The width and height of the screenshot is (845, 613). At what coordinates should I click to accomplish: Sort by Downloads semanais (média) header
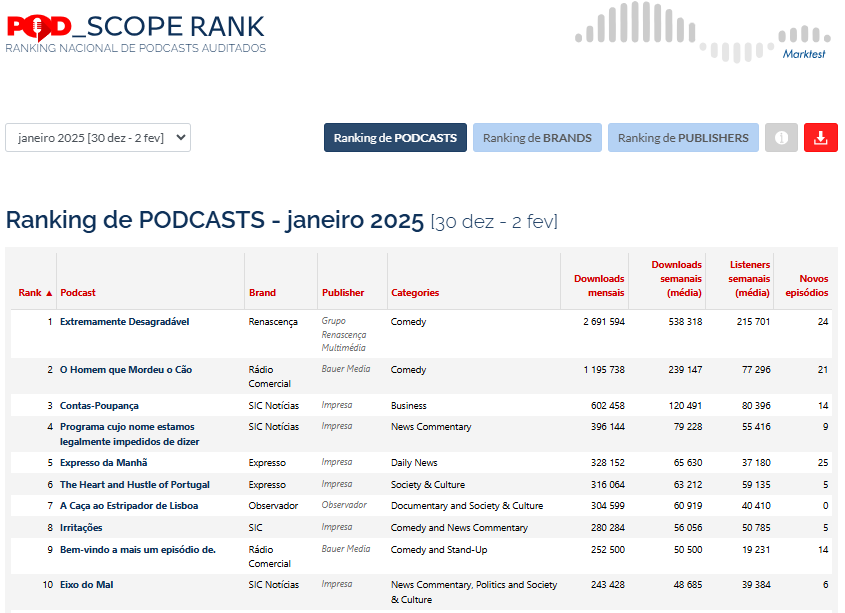(x=676, y=279)
